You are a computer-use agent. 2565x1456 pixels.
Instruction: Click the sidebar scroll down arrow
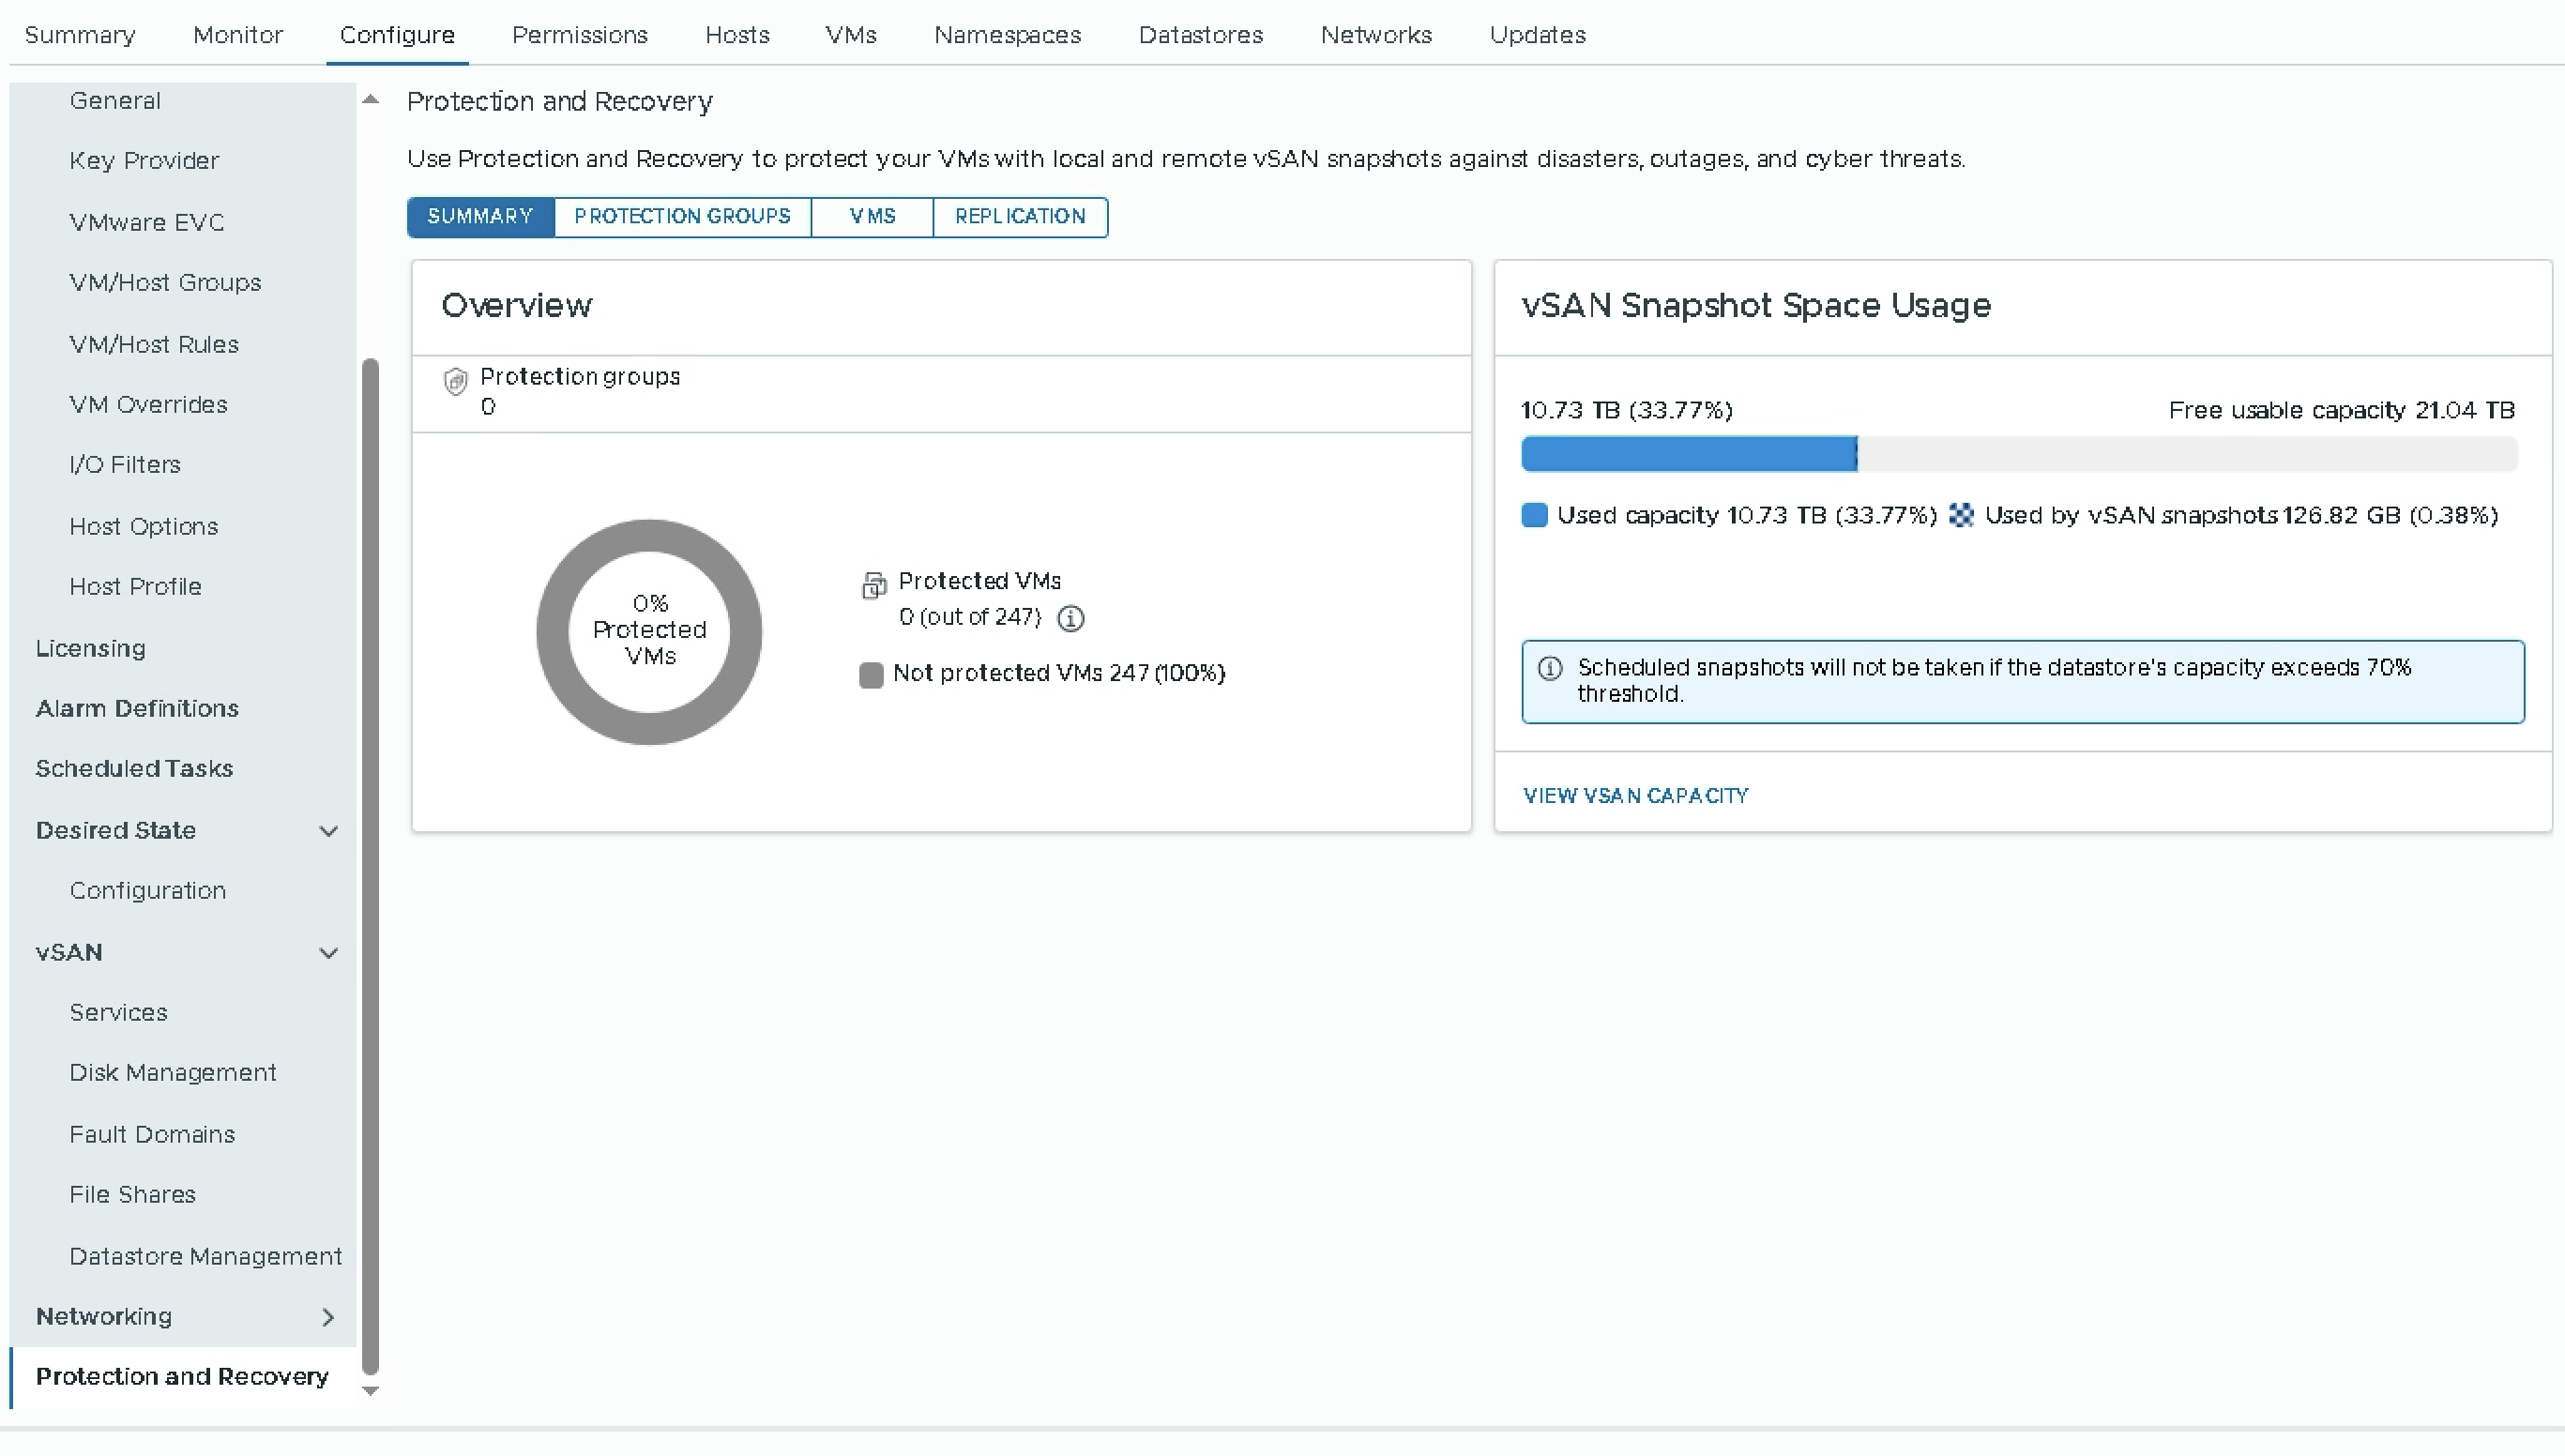tap(370, 1391)
